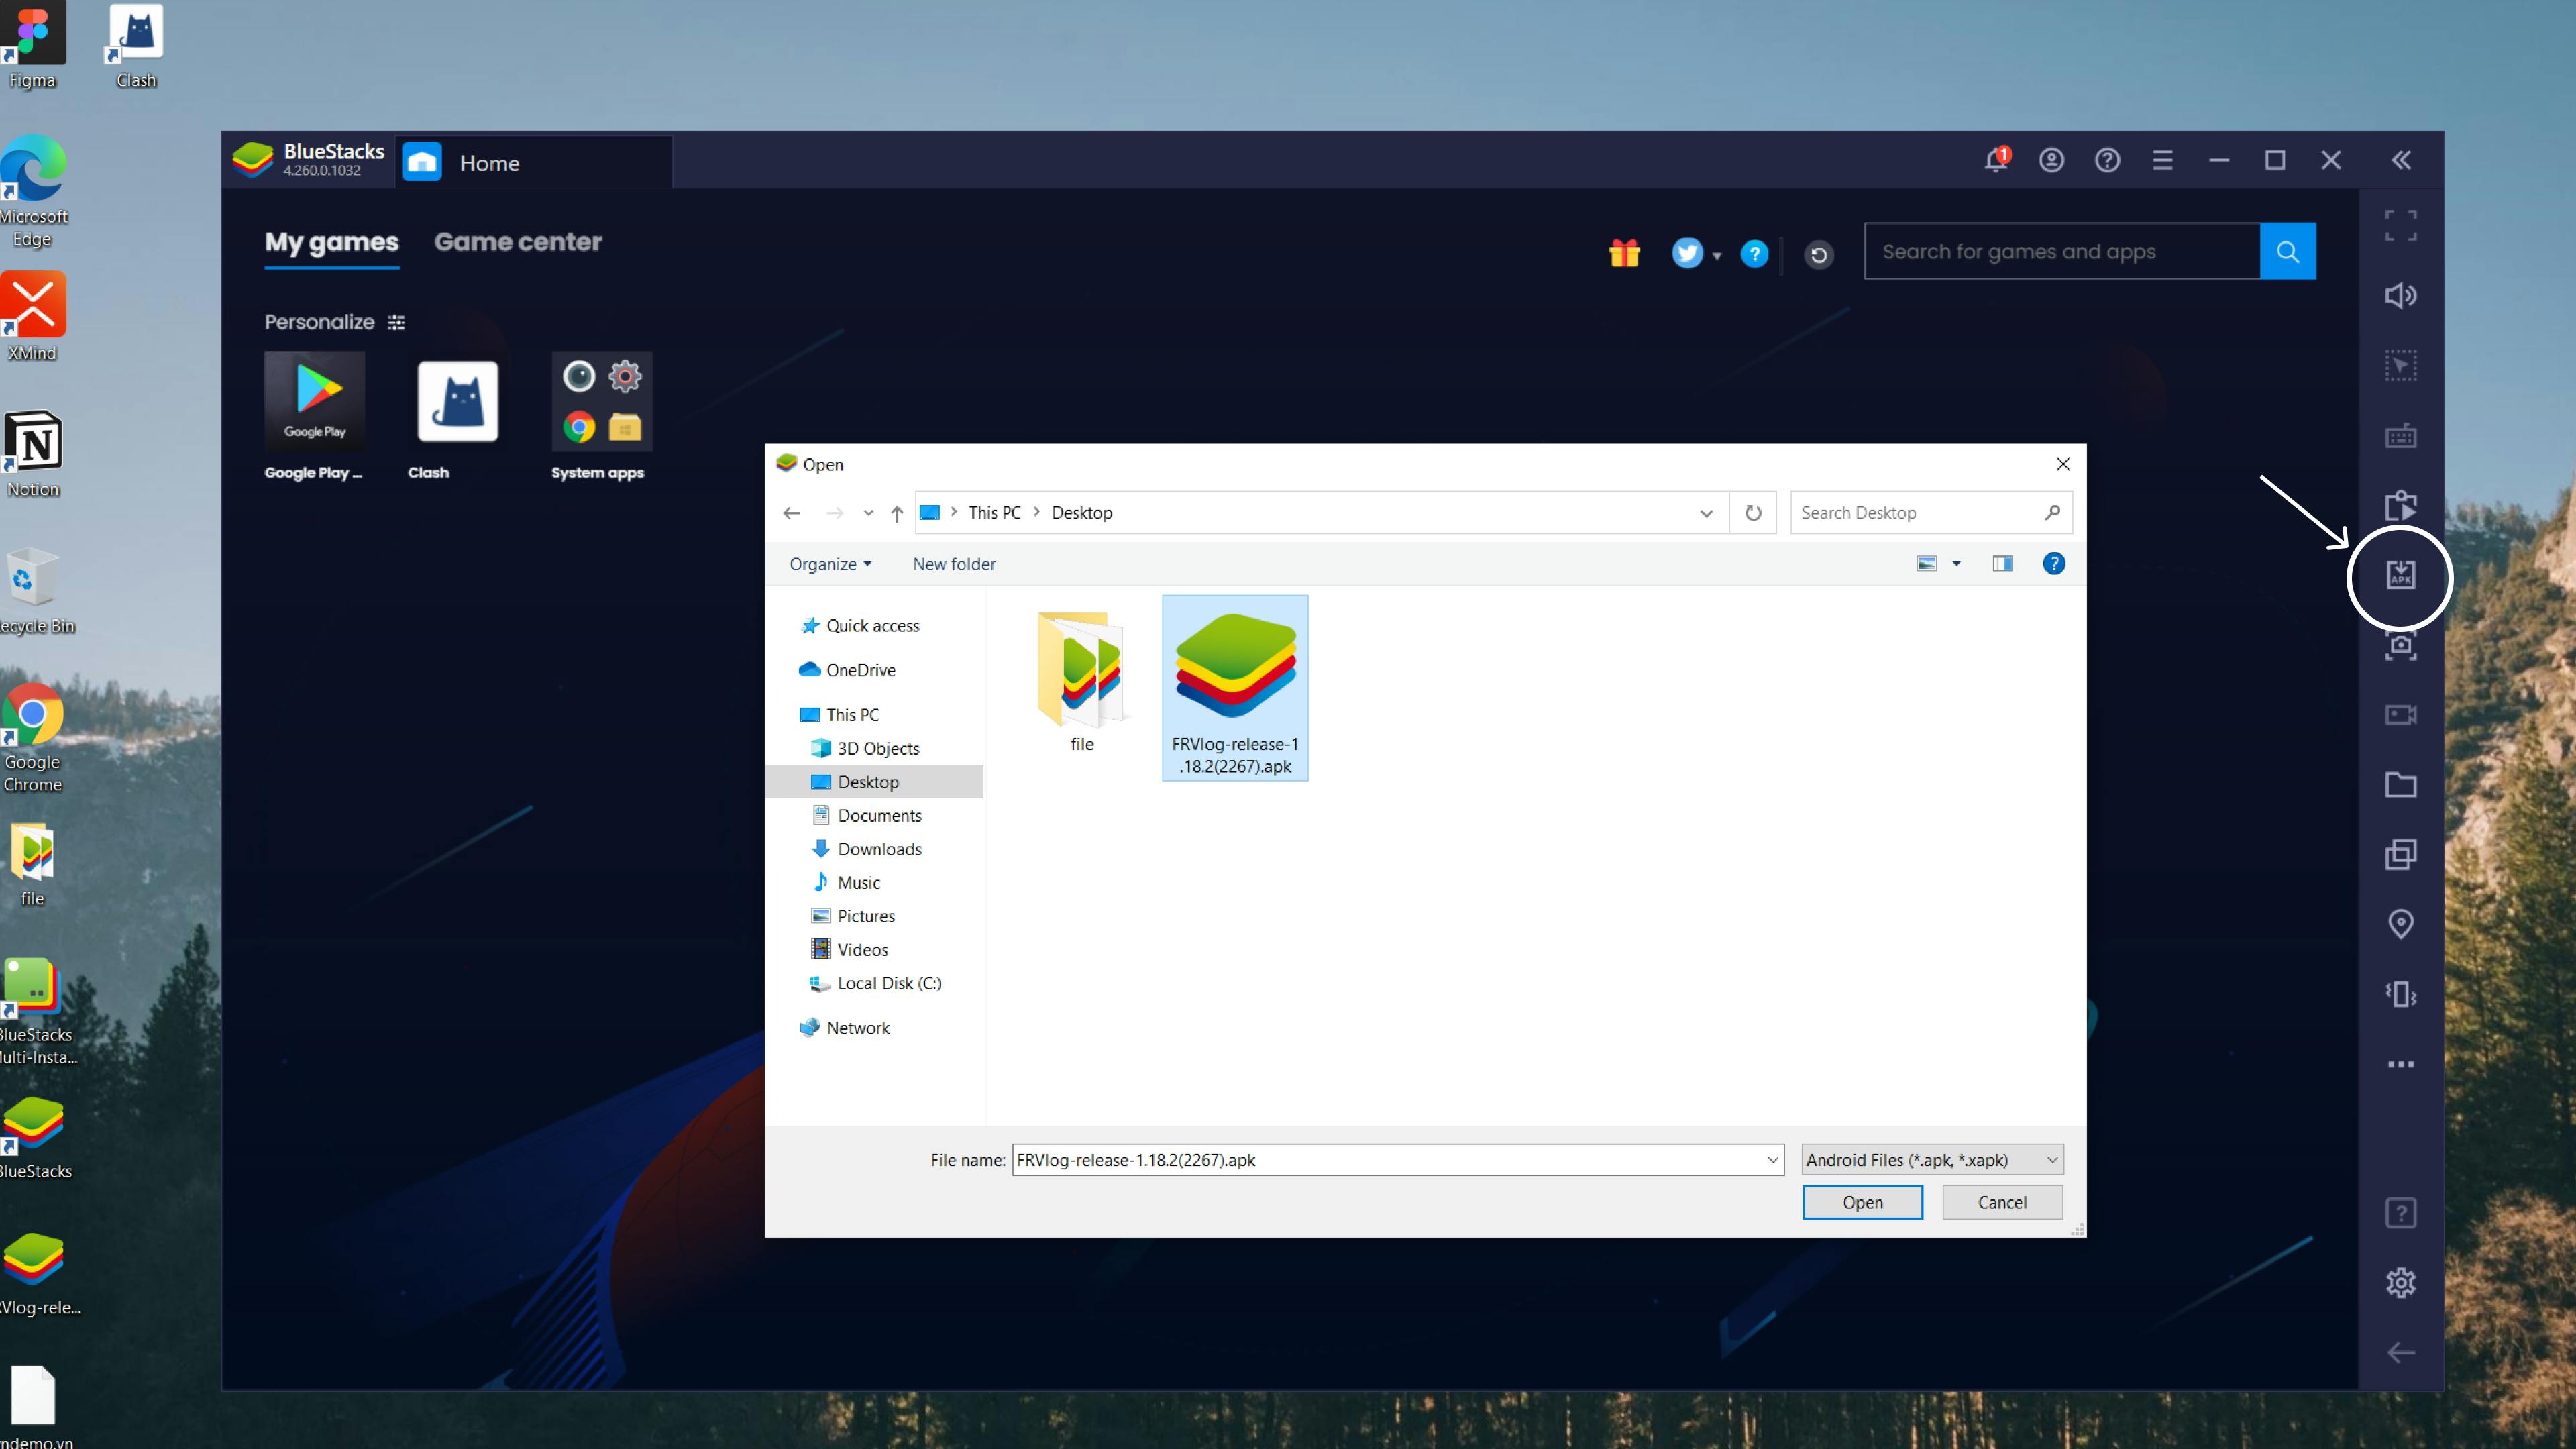Open the BlueStacks hamburger menu

click(2163, 160)
